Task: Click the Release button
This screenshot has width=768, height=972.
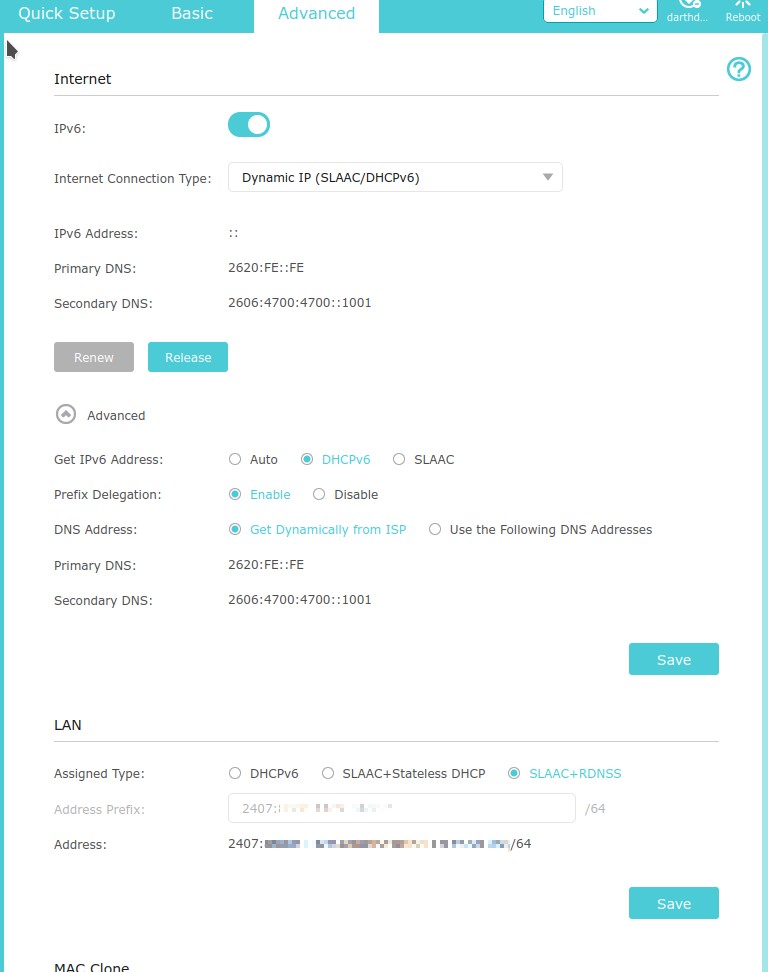Action: click(x=188, y=357)
